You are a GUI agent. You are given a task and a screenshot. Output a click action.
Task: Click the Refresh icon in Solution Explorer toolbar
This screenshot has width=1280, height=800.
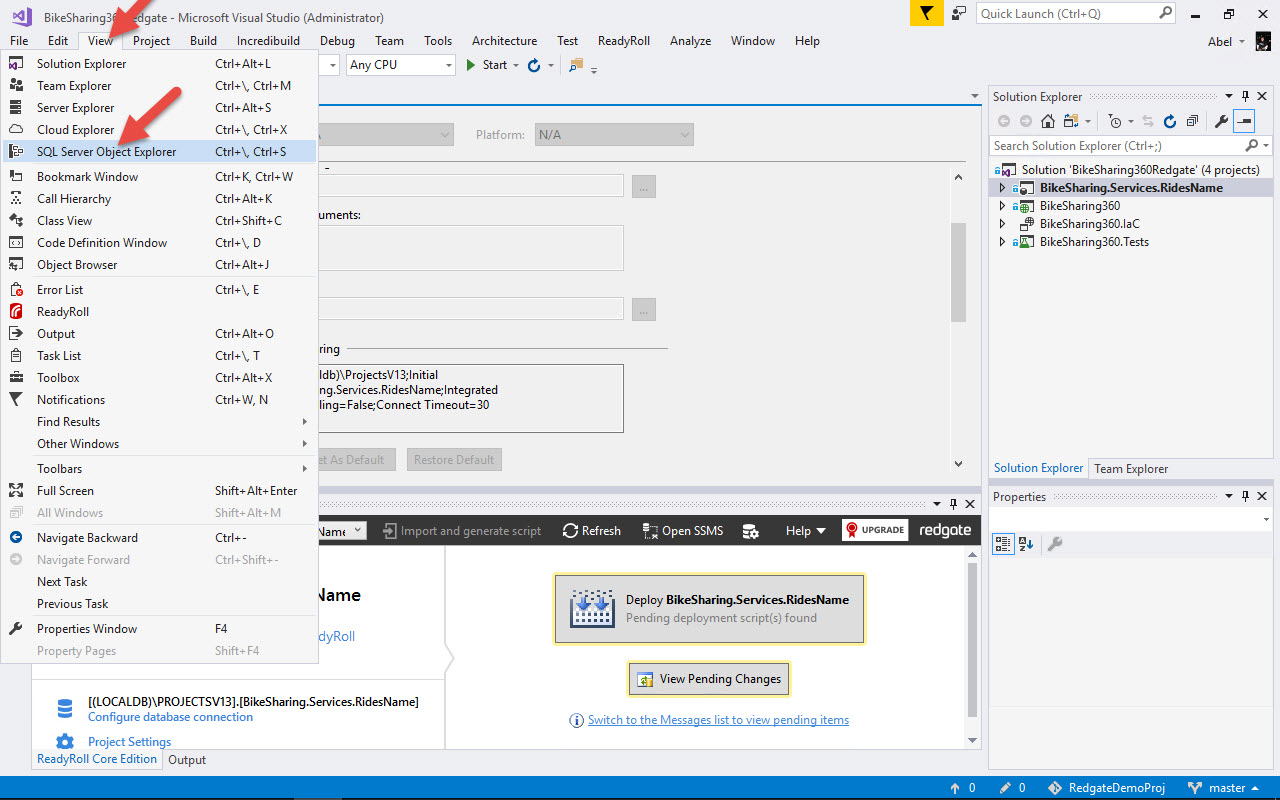coord(1170,121)
